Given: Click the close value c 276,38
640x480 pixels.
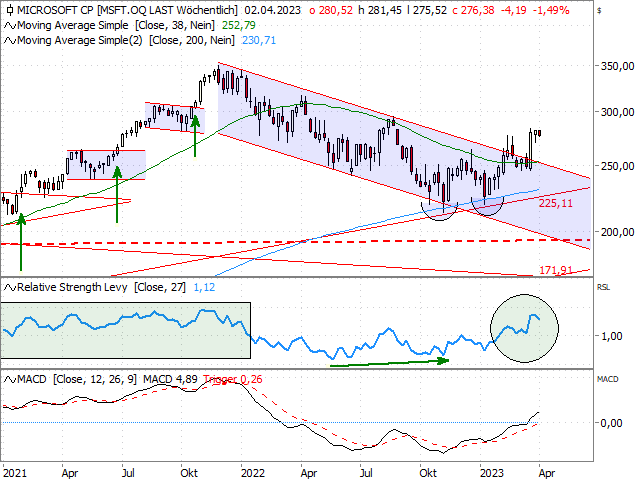Looking at the screenshot, I should coord(473,10).
